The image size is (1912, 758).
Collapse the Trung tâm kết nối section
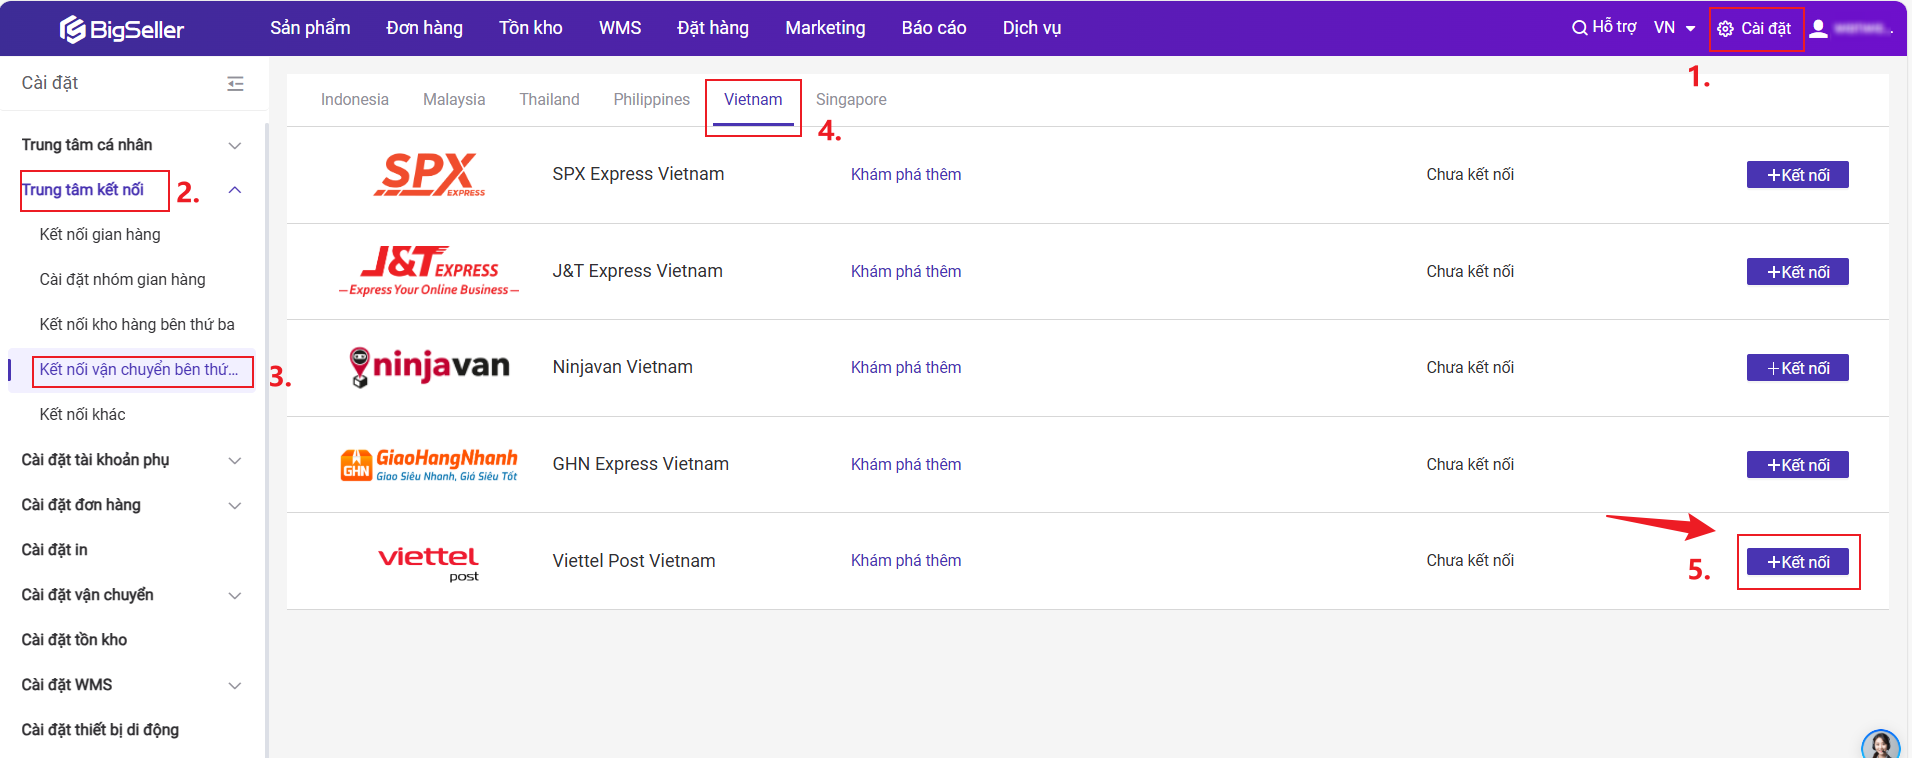pyautogui.click(x=235, y=190)
